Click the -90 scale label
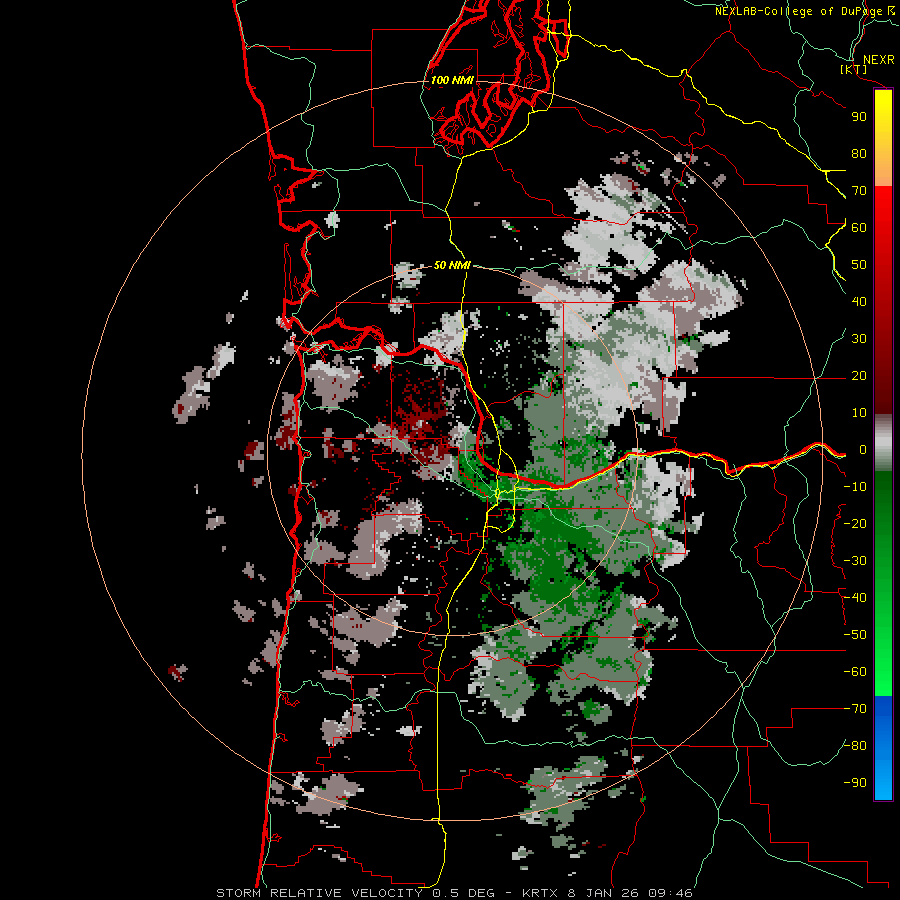This screenshot has width=900, height=900. tap(855, 783)
